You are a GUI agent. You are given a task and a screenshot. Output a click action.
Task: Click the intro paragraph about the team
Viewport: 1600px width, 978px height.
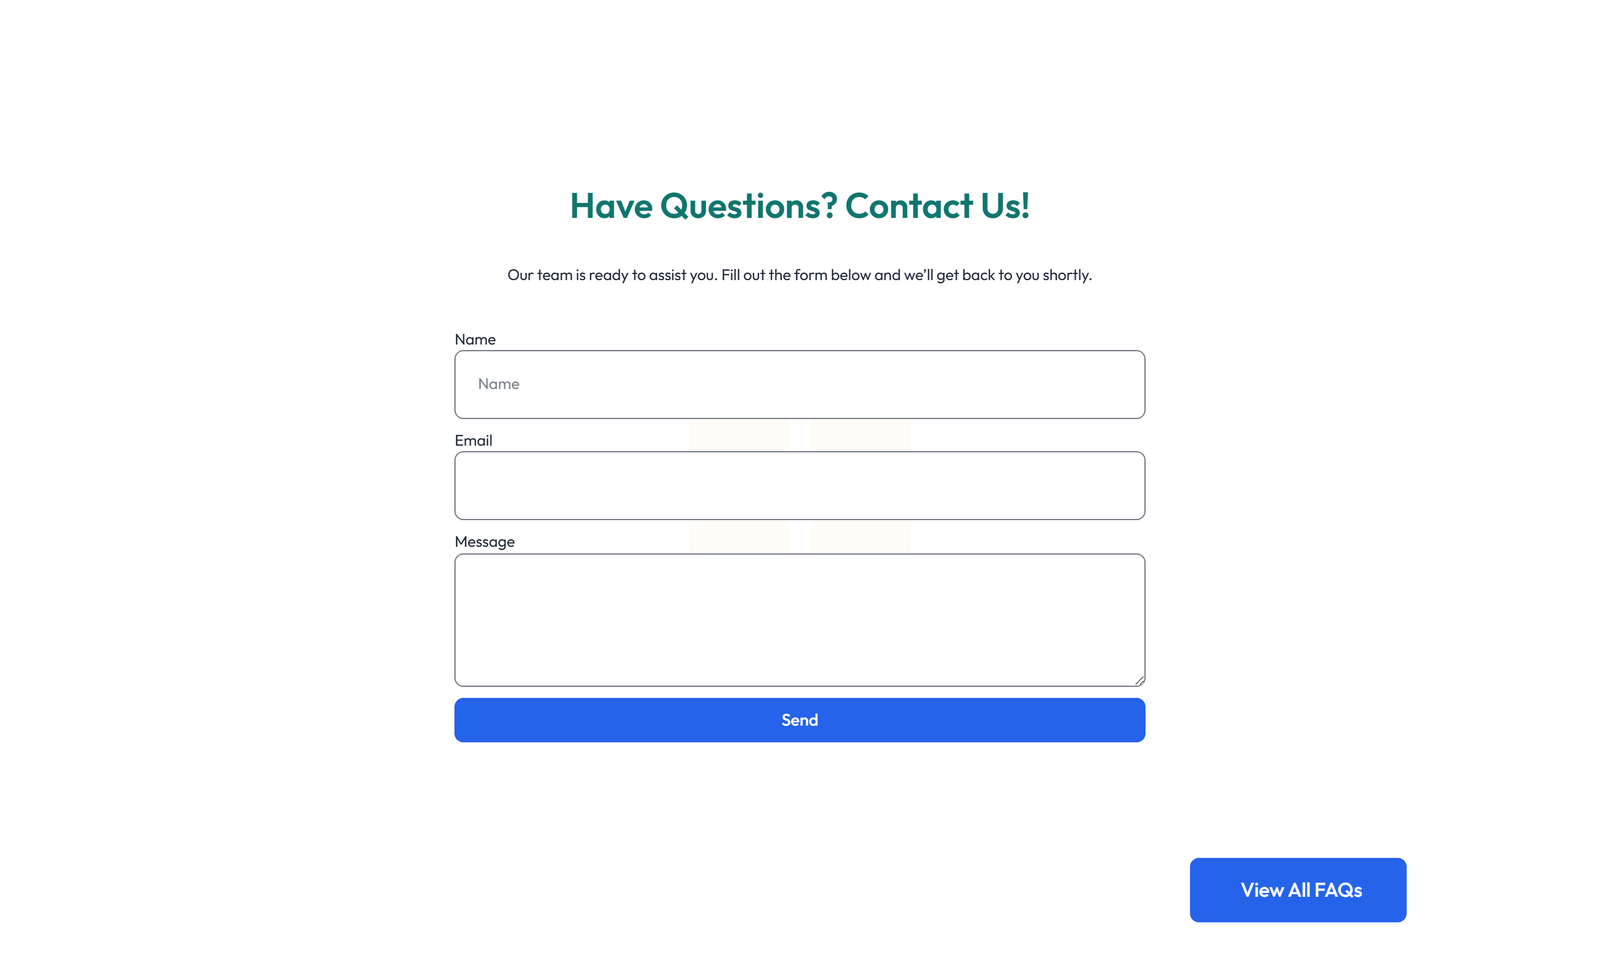point(799,274)
